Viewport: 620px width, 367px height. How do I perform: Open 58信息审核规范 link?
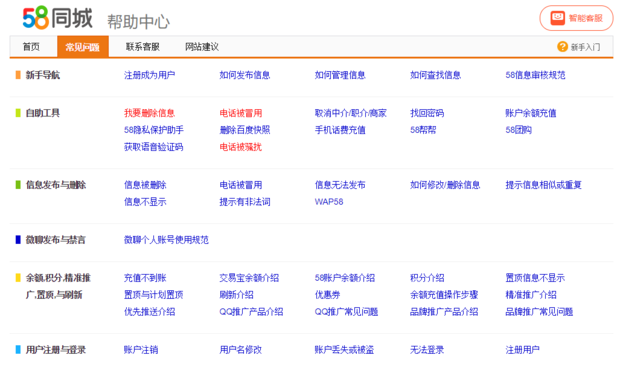pos(535,75)
